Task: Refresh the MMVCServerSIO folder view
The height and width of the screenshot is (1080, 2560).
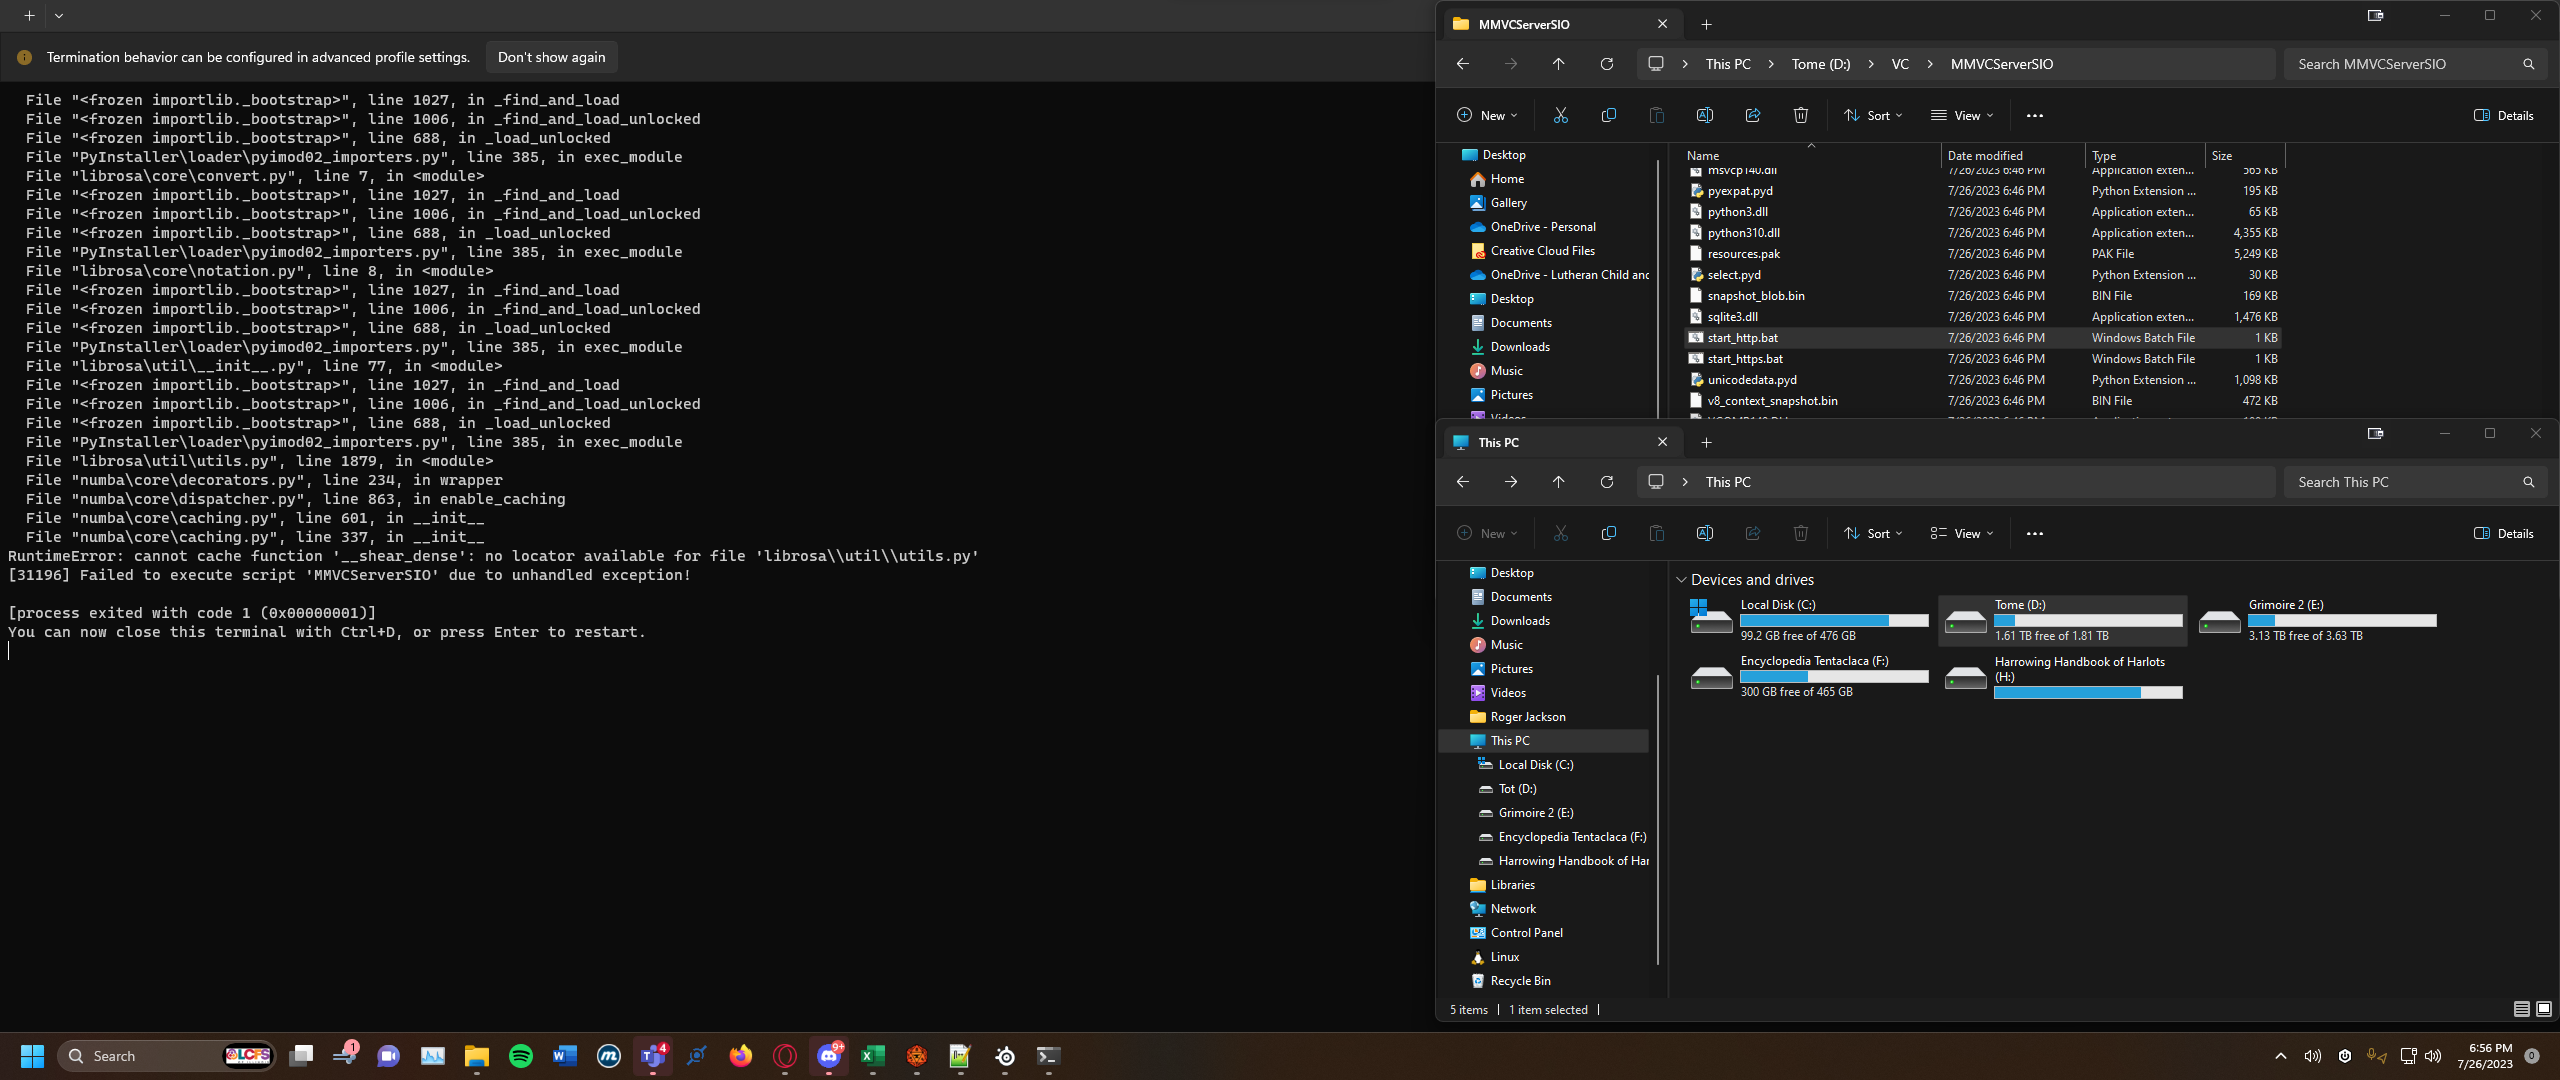Action: pos(1606,63)
